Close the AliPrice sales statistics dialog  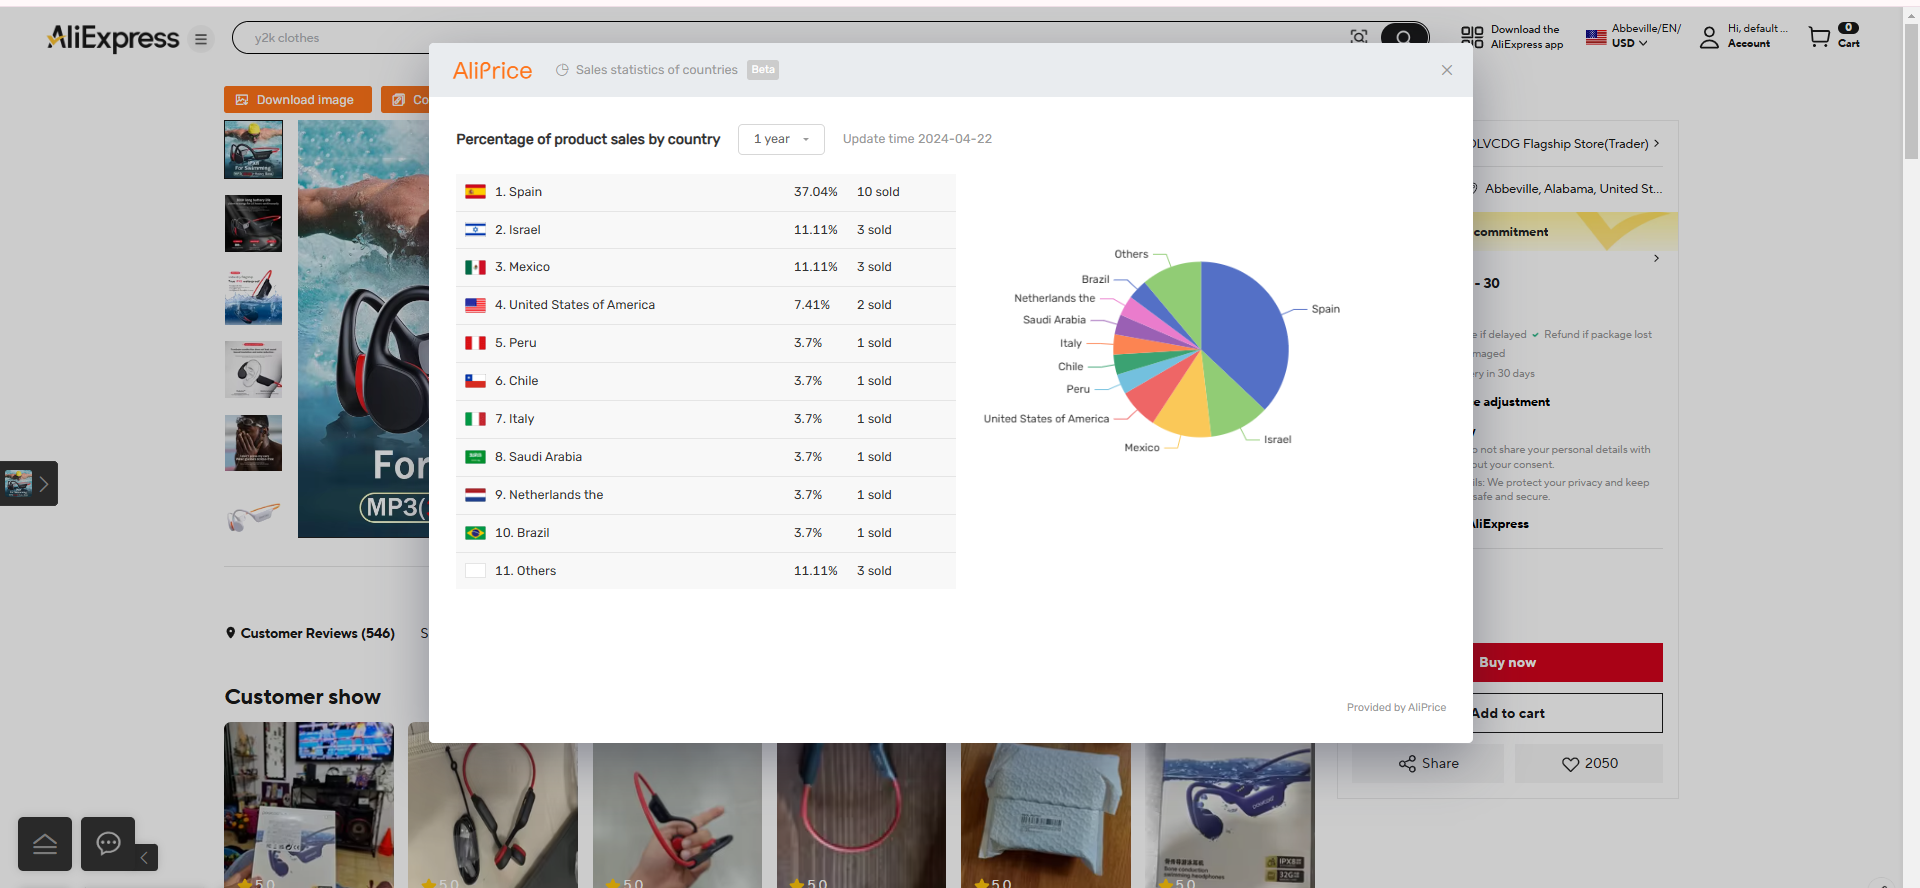1446,70
